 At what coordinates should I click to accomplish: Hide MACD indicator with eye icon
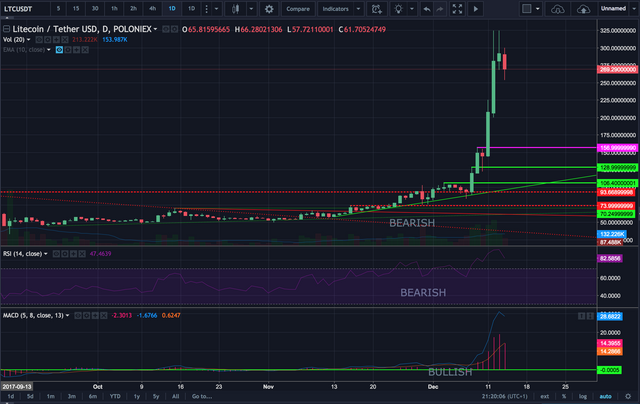tap(78, 315)
